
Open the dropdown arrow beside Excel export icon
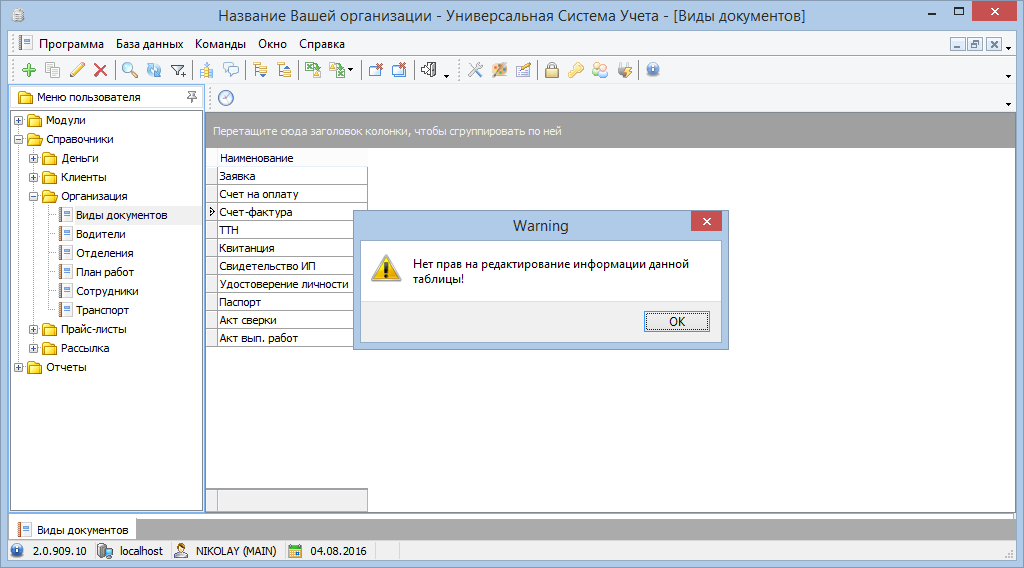point(351,71)
